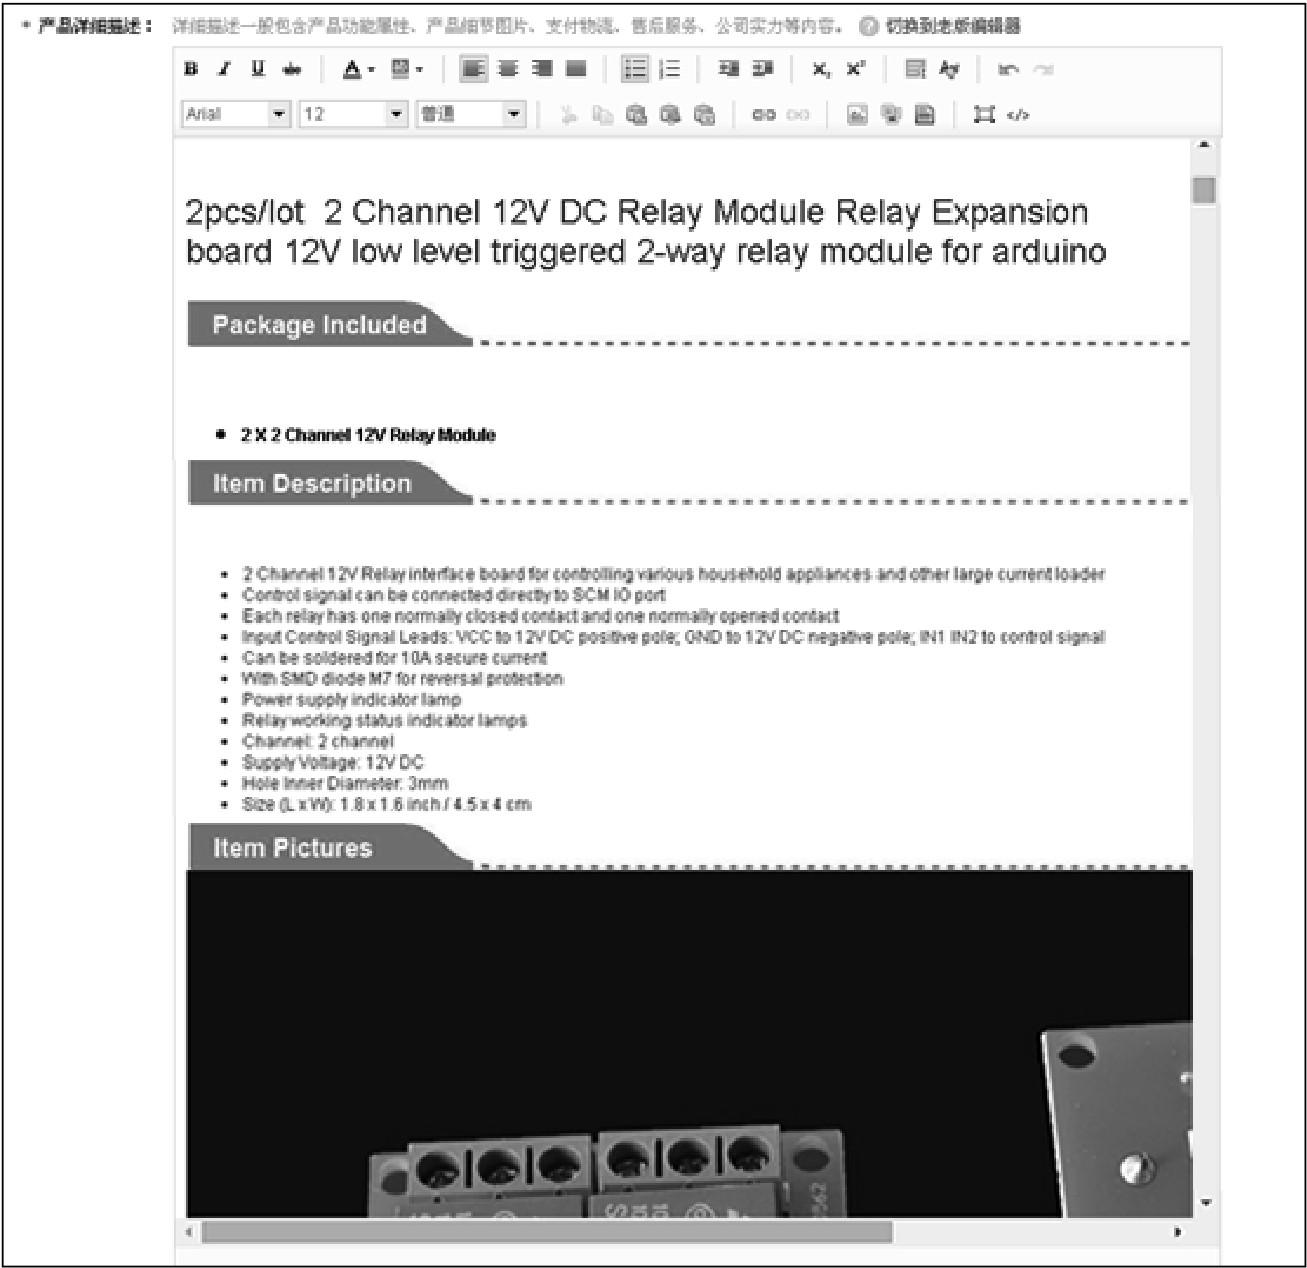This screenshot has width=1307, height=1268.
Task: Undo the last edit
Action: click(1009, 69)
